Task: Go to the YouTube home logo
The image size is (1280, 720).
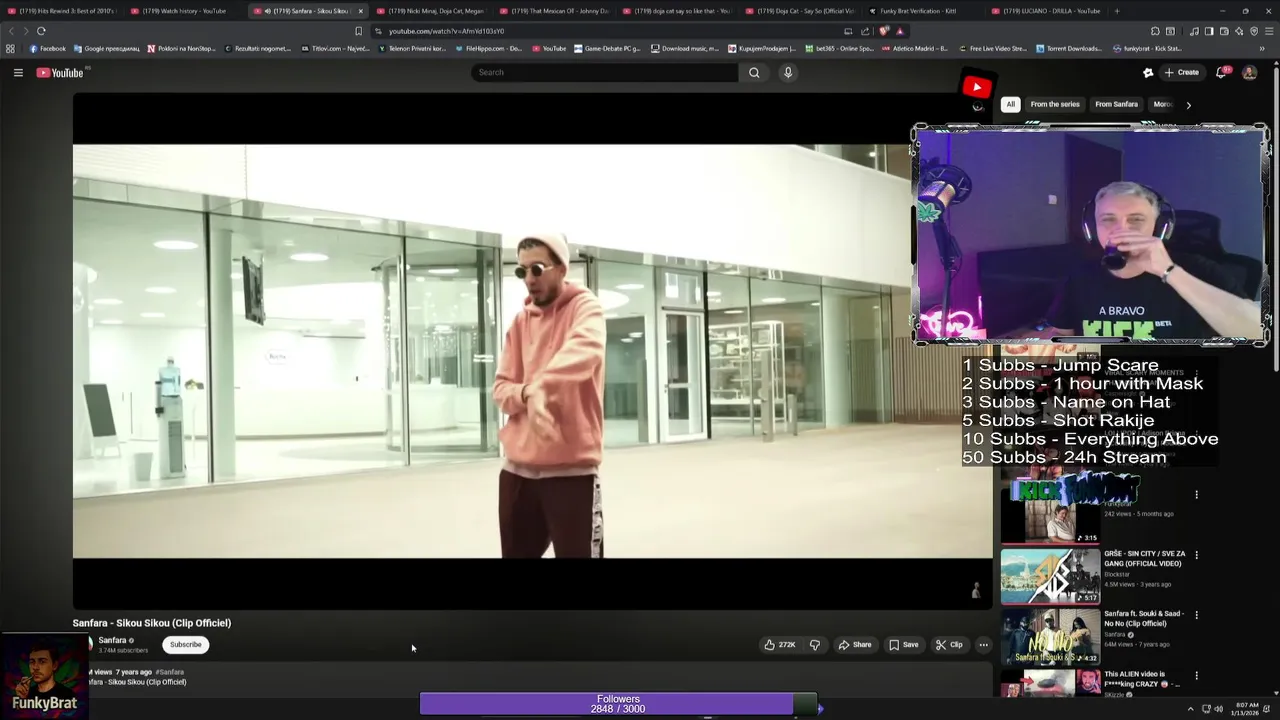Action: click(60, 72)
